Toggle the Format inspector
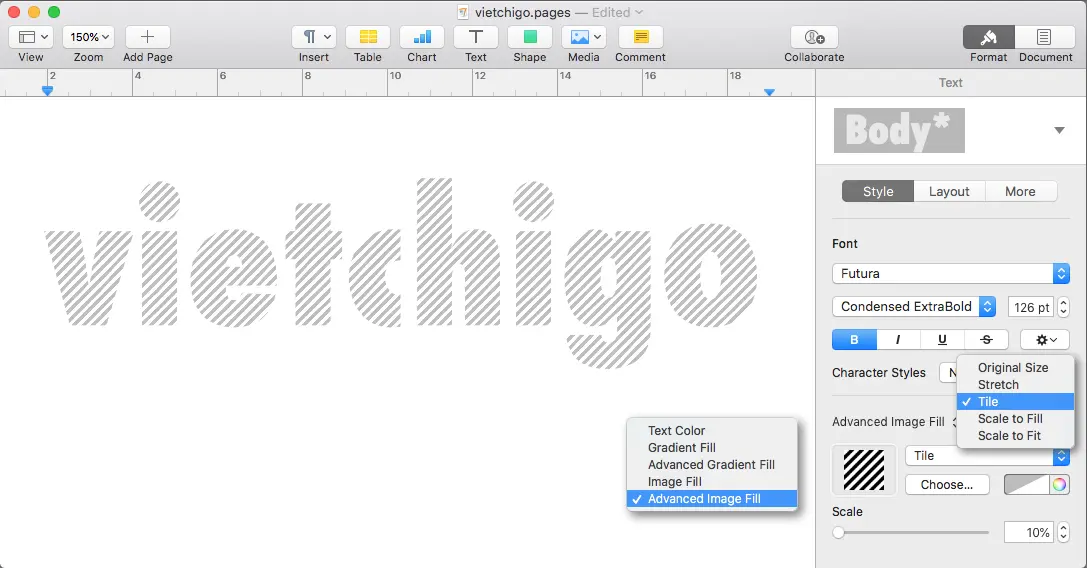The height and width of the screenshot is (568, 1087). pyautogui.click(x=989, y=37)
